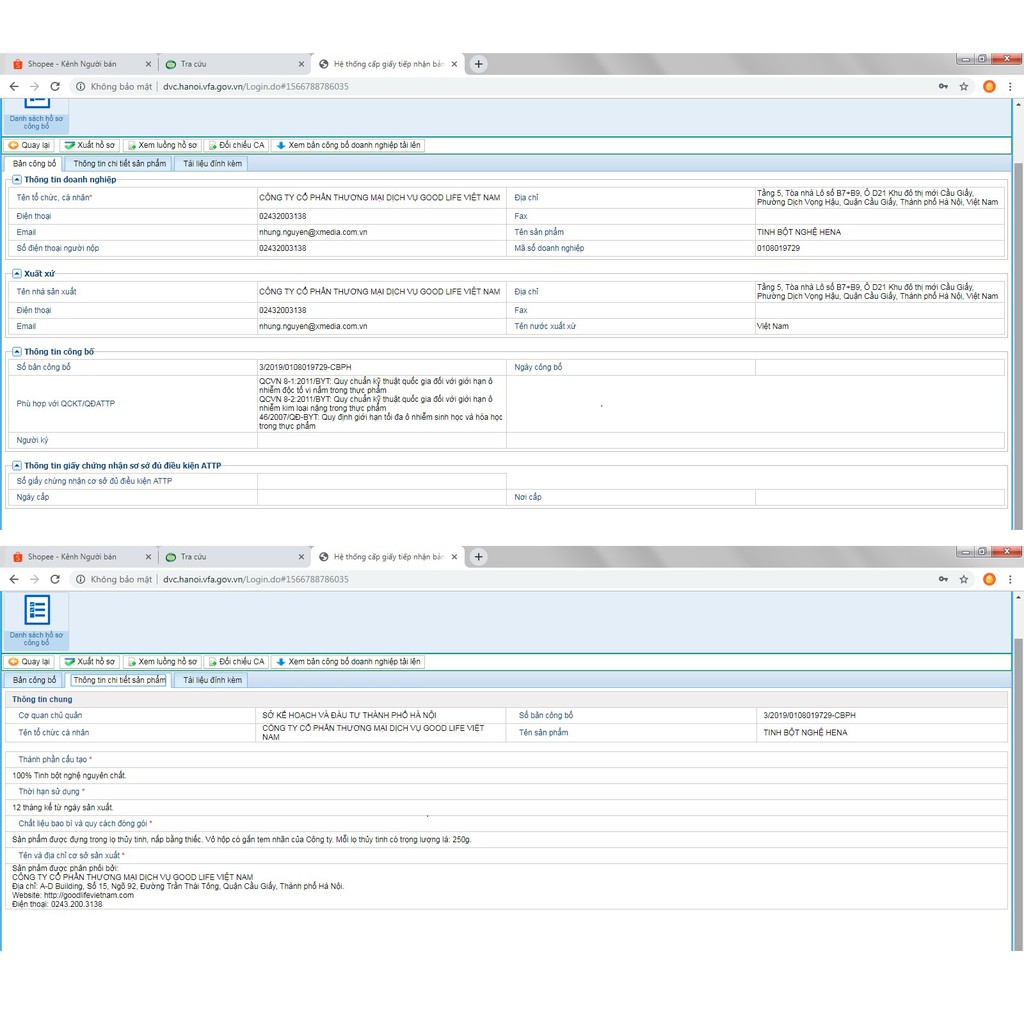Click Đối chiếu CA in upper toolbar

pyautogui.click(x=236, y=145)
